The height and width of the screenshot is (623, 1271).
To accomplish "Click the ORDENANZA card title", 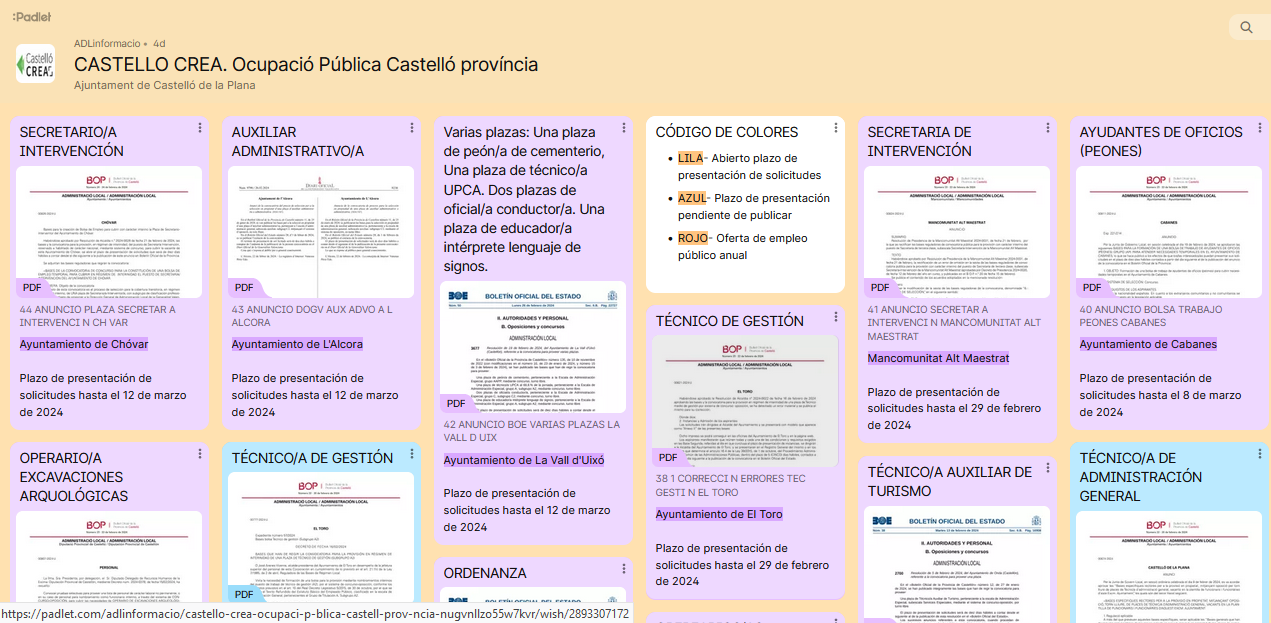I will 485,574.
